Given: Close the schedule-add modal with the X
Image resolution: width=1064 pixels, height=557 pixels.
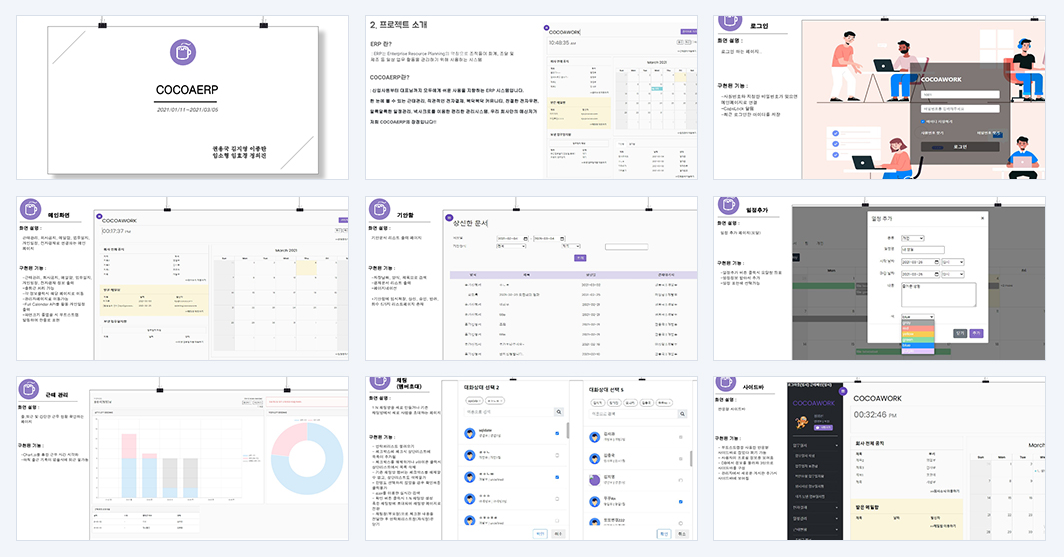Looking at the screenshot, I should 982,218.
